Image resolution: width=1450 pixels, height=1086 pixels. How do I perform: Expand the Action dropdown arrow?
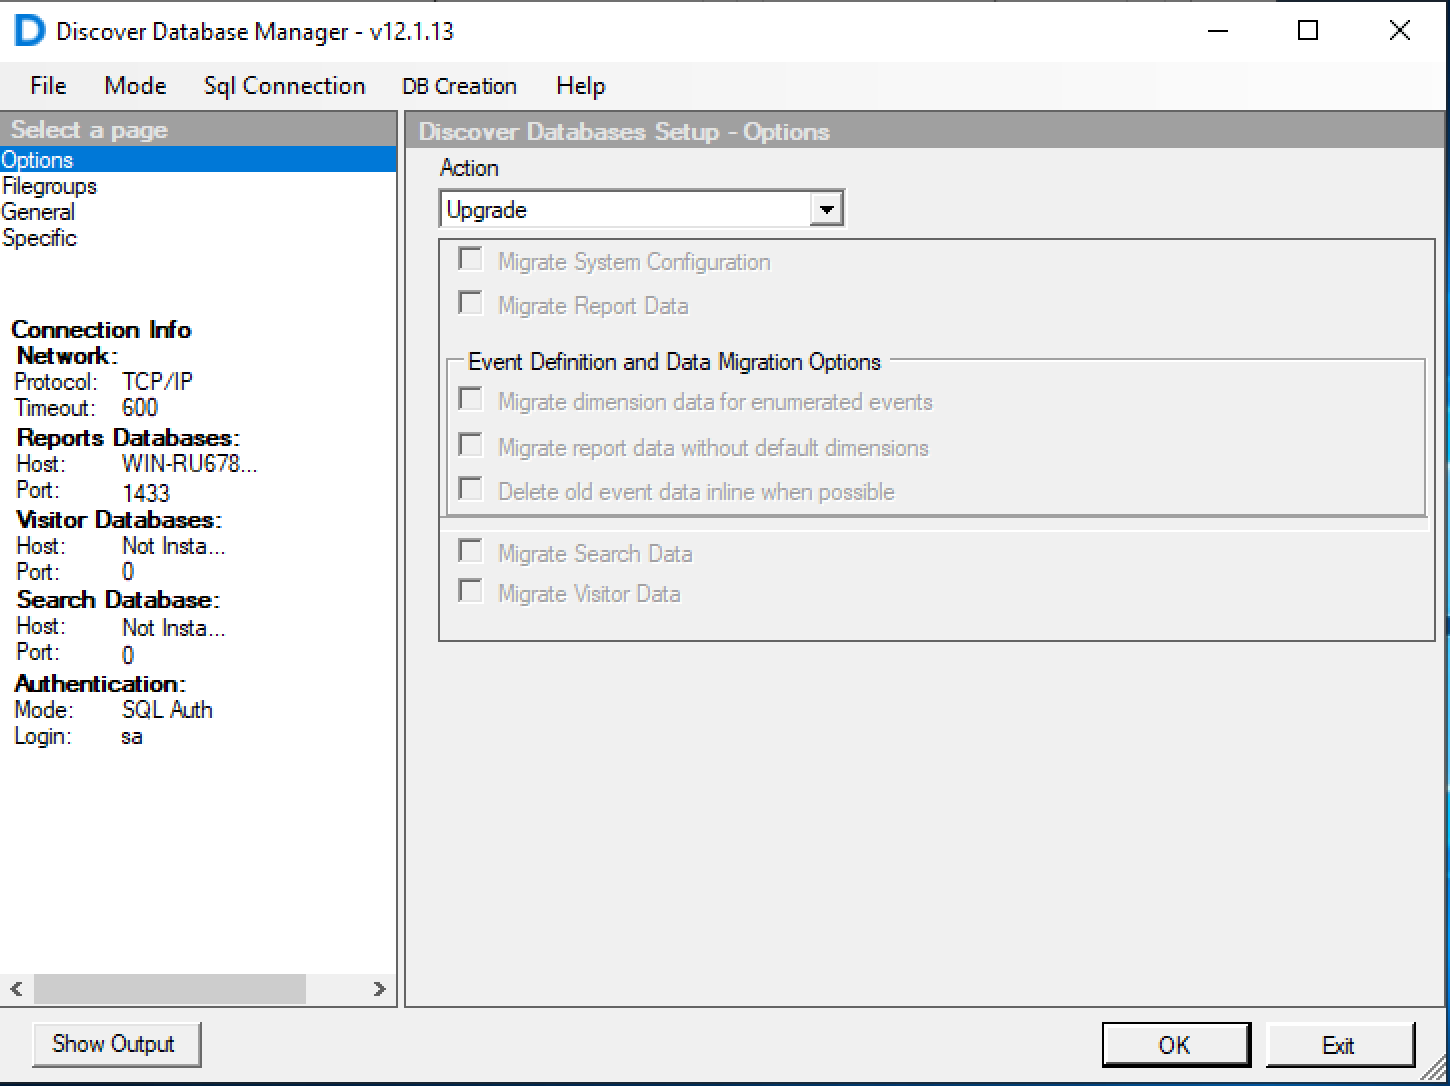coord(826,209)
